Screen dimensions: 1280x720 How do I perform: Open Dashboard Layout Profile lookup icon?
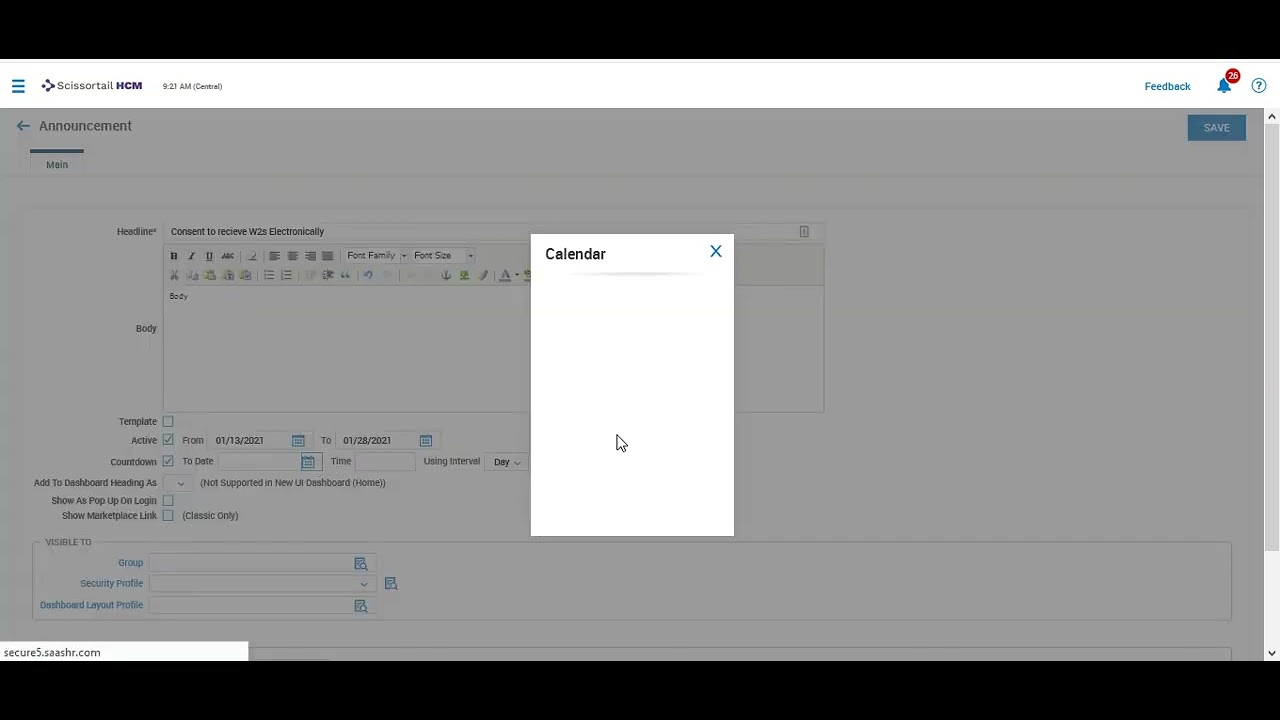(361, 606)
